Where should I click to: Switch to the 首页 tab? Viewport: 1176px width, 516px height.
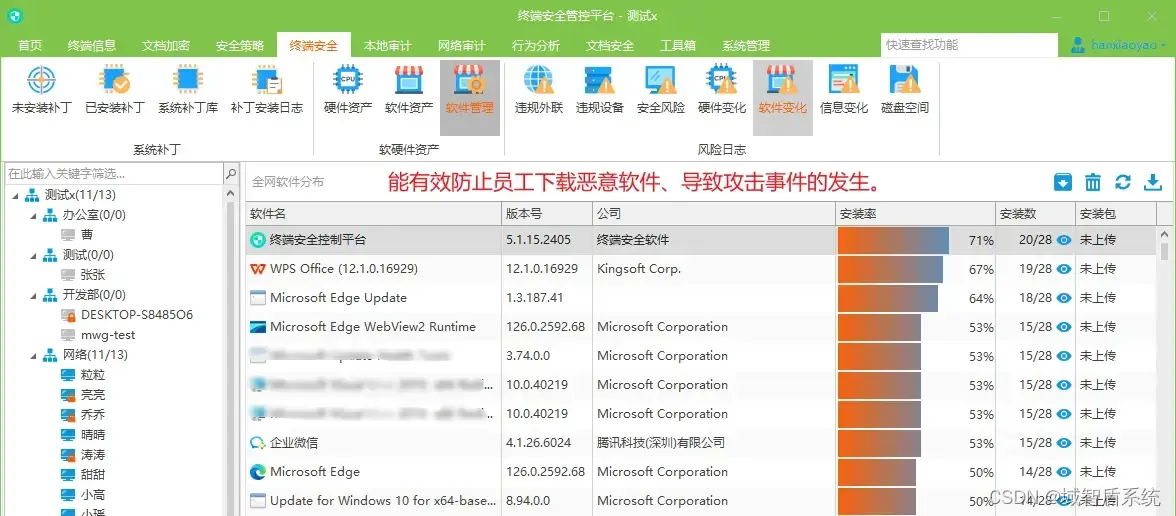[x=30, y=46]
